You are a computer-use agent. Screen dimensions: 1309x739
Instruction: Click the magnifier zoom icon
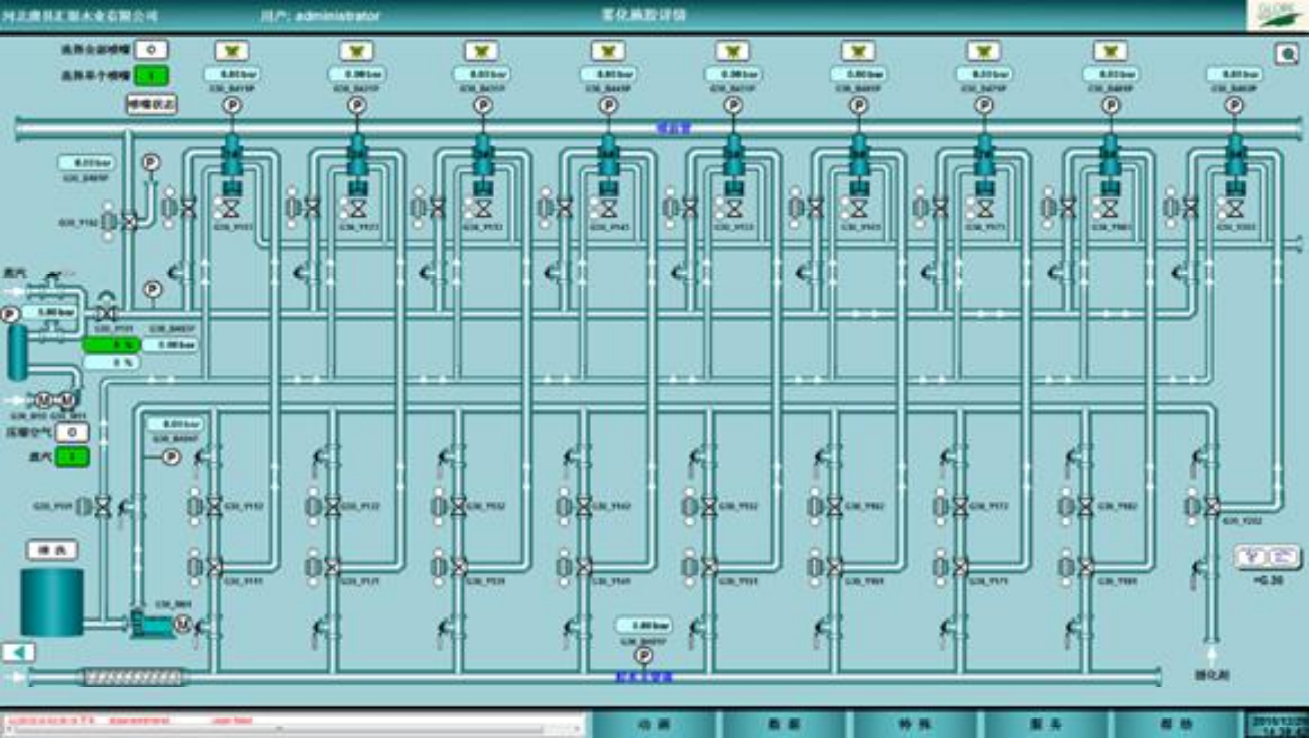(x=1286, y=55)
